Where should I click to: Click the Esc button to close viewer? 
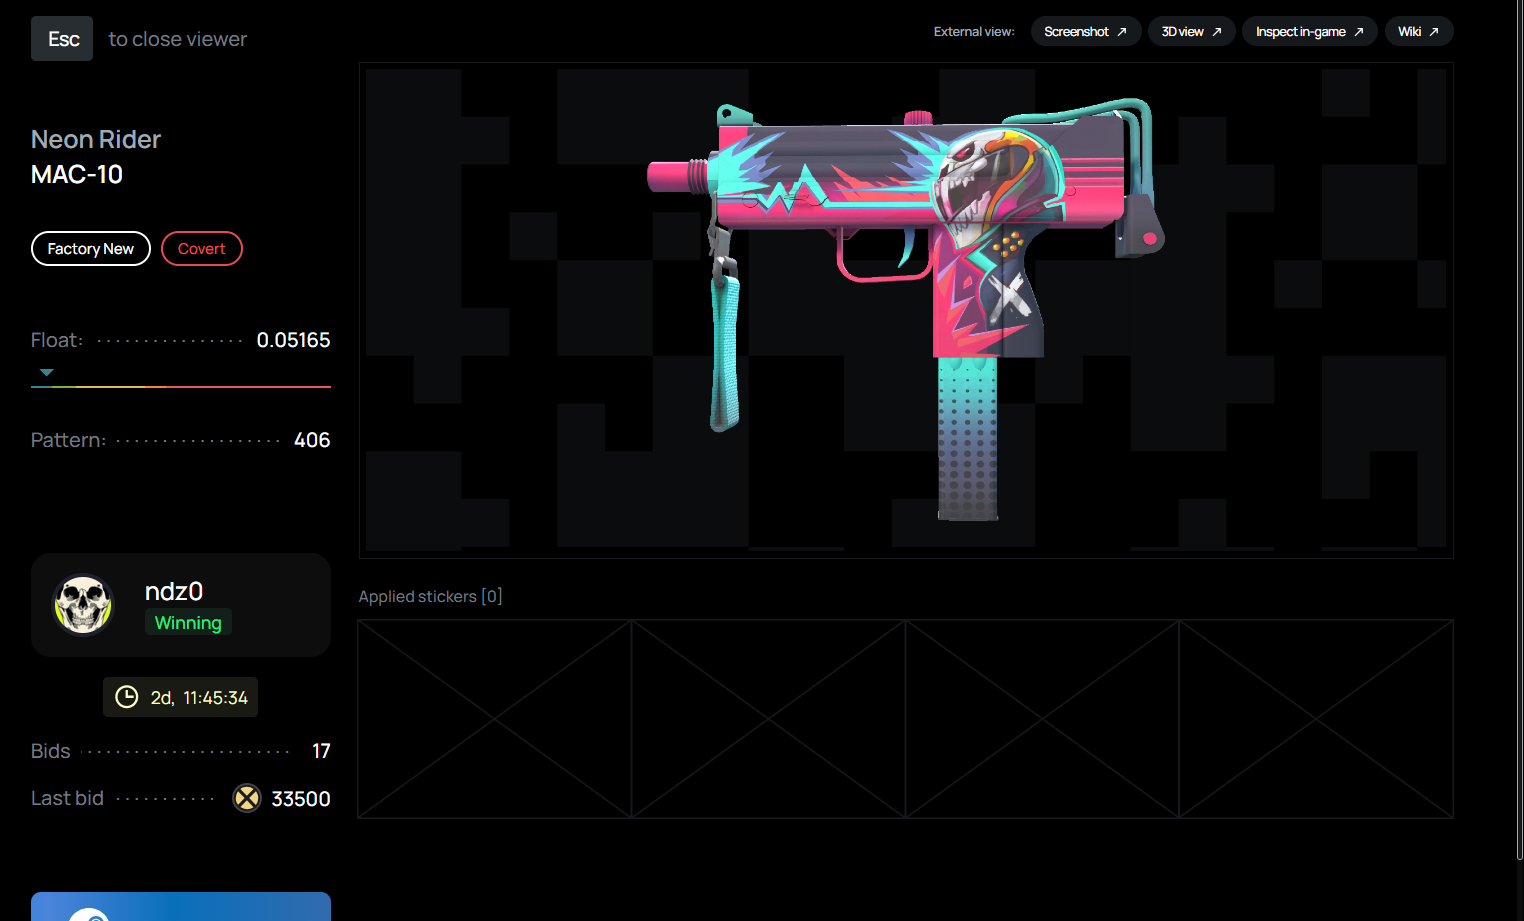(x=62, y=39)
